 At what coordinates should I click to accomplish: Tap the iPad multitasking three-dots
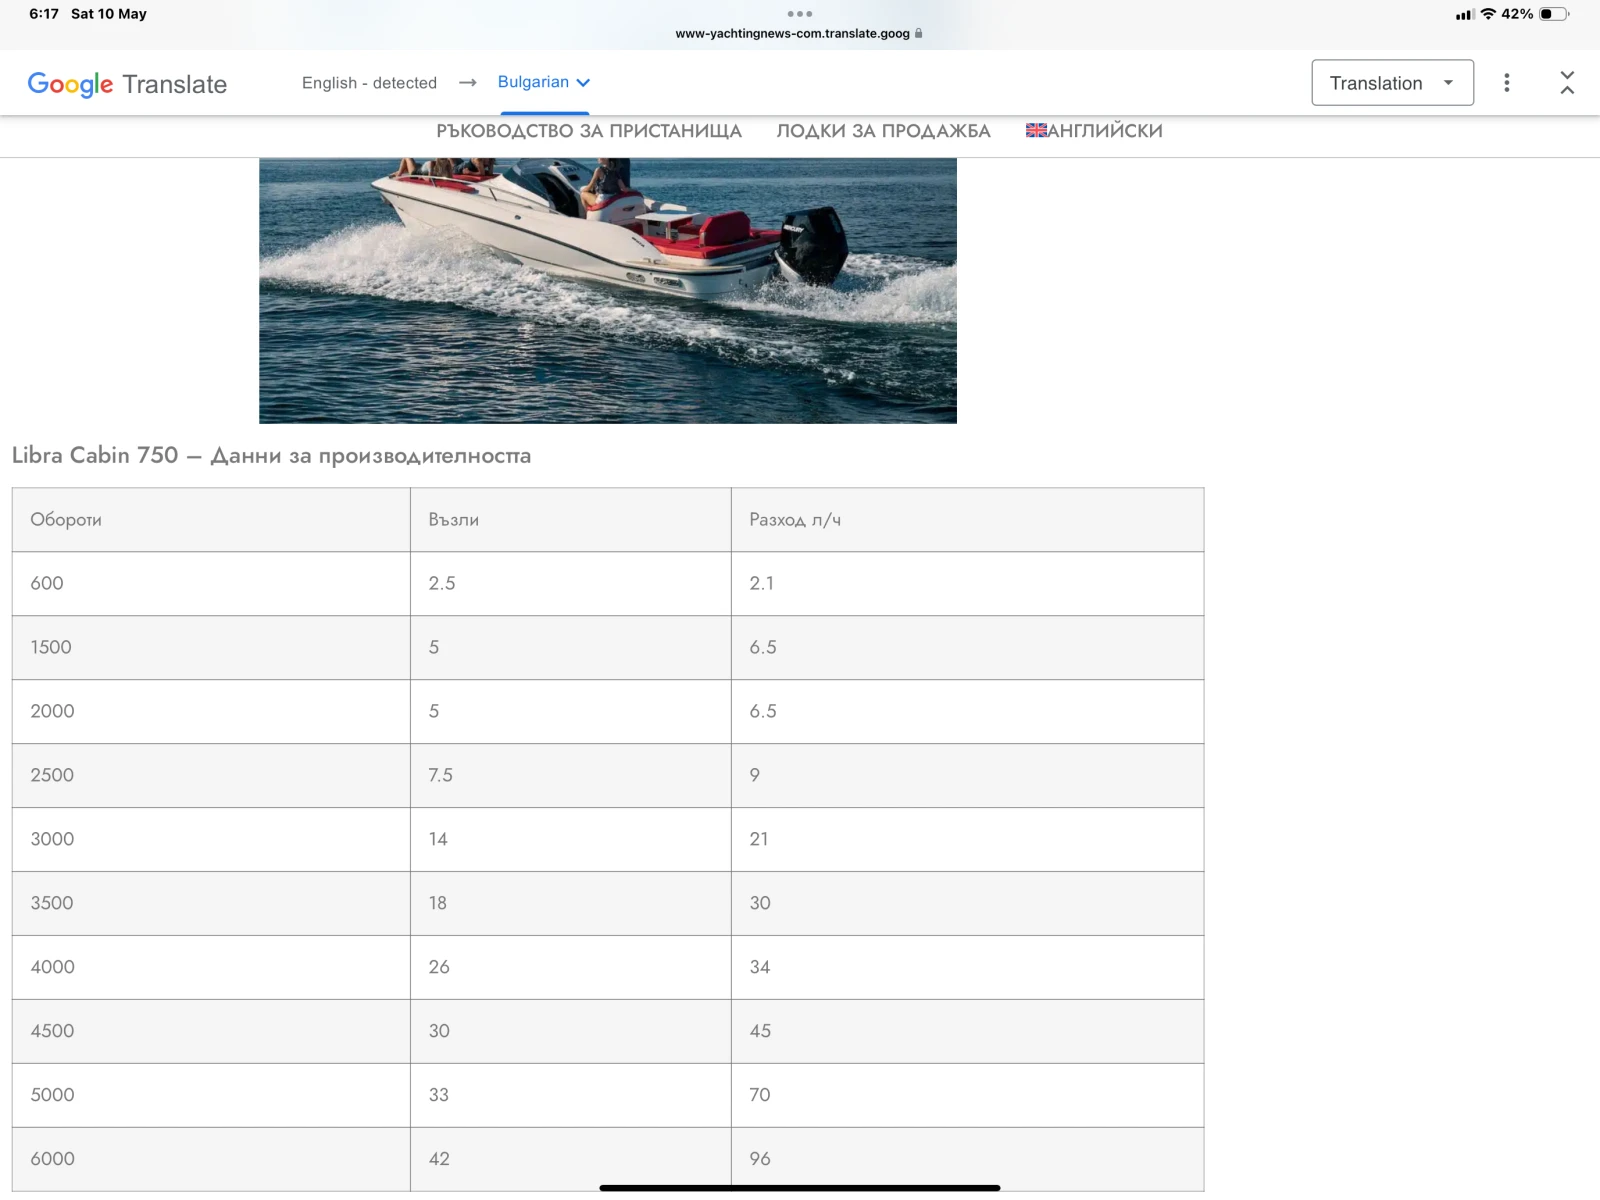coord(799,14)
